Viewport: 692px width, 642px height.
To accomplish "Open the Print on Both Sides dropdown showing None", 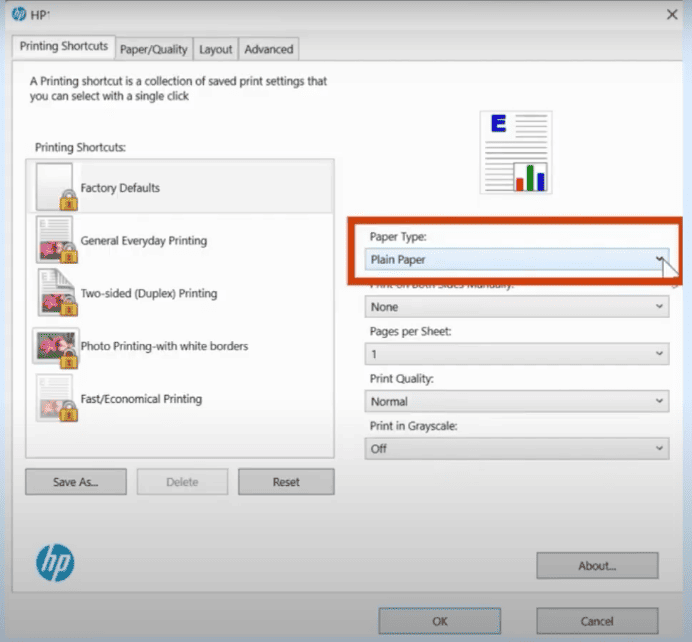I will click(517, 307).
